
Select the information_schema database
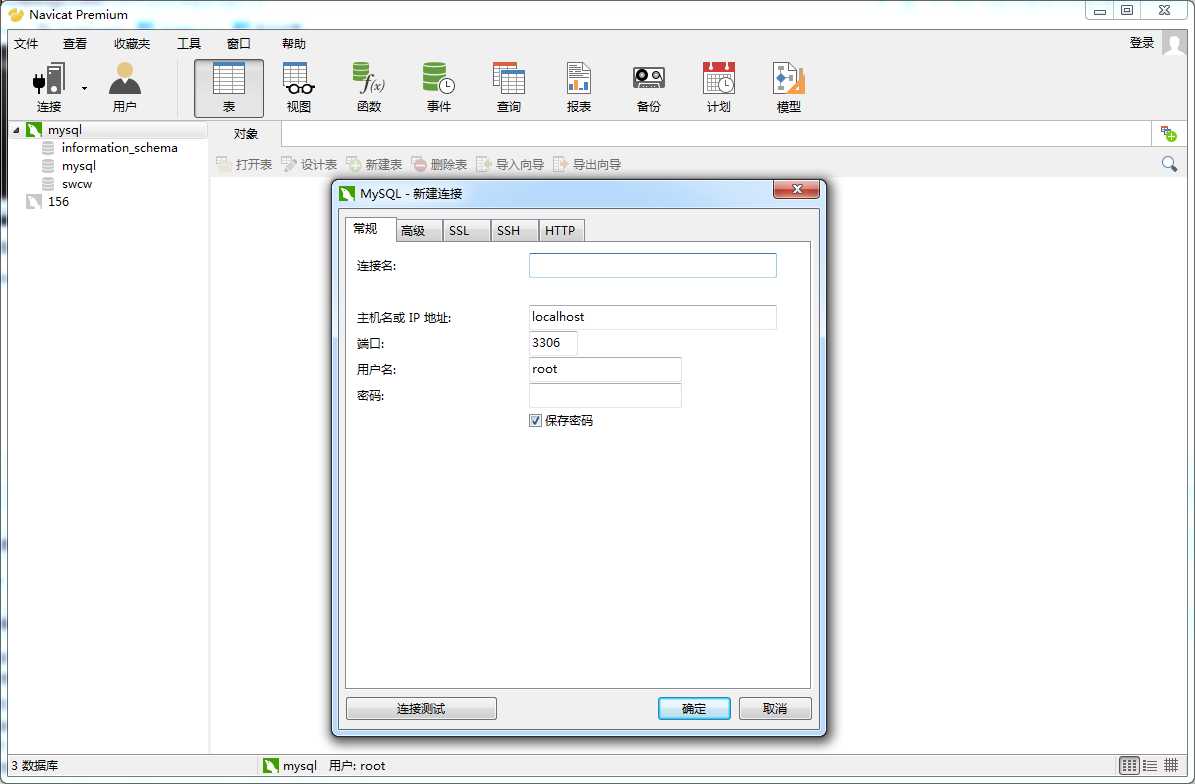(120, 148)
